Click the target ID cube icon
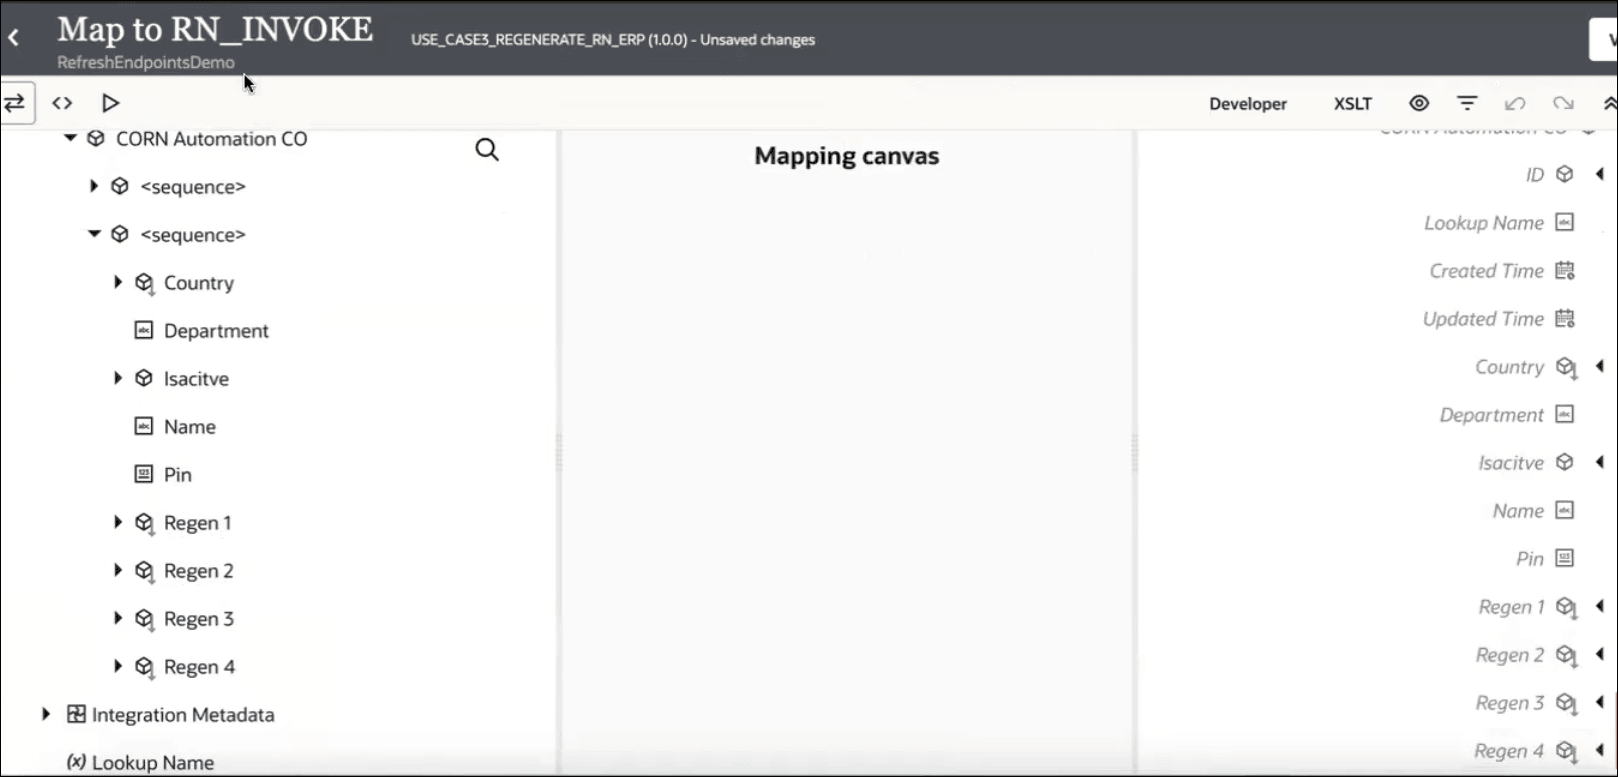This screenshot has width=1618, height=777. 1565,174
